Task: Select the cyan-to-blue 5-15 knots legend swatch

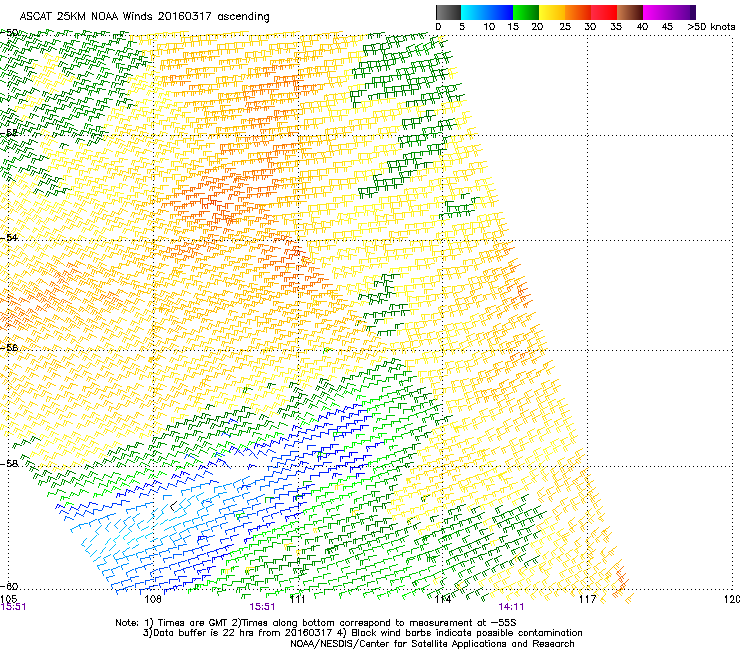Action: tap(487, 12)
